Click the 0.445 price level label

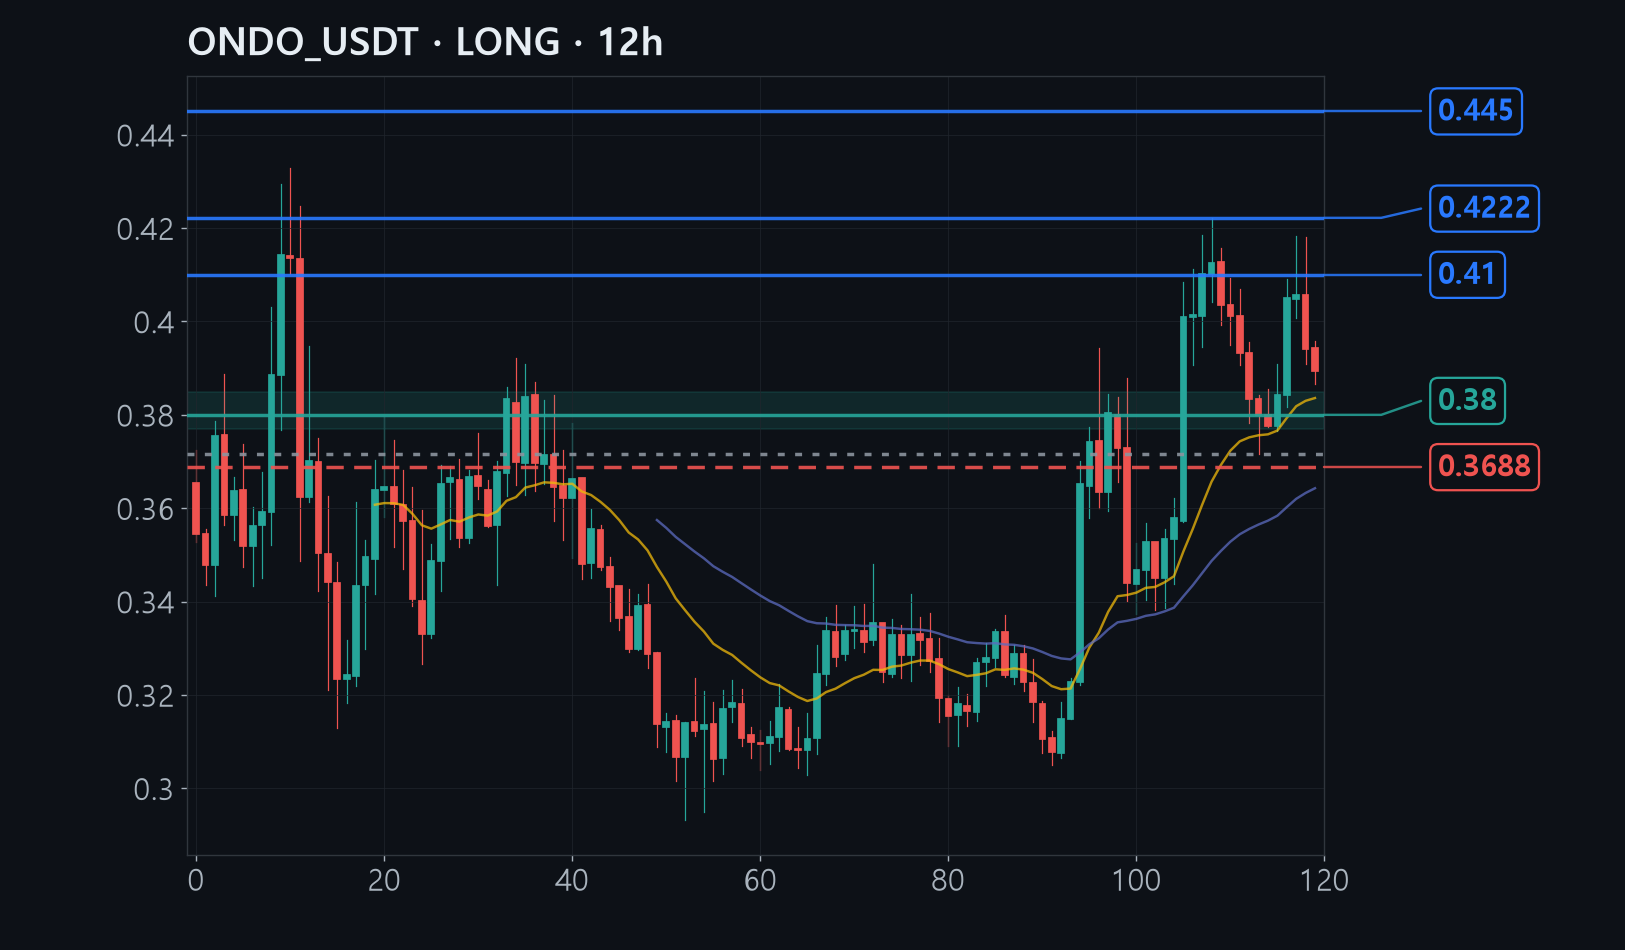coord(1476,111)
